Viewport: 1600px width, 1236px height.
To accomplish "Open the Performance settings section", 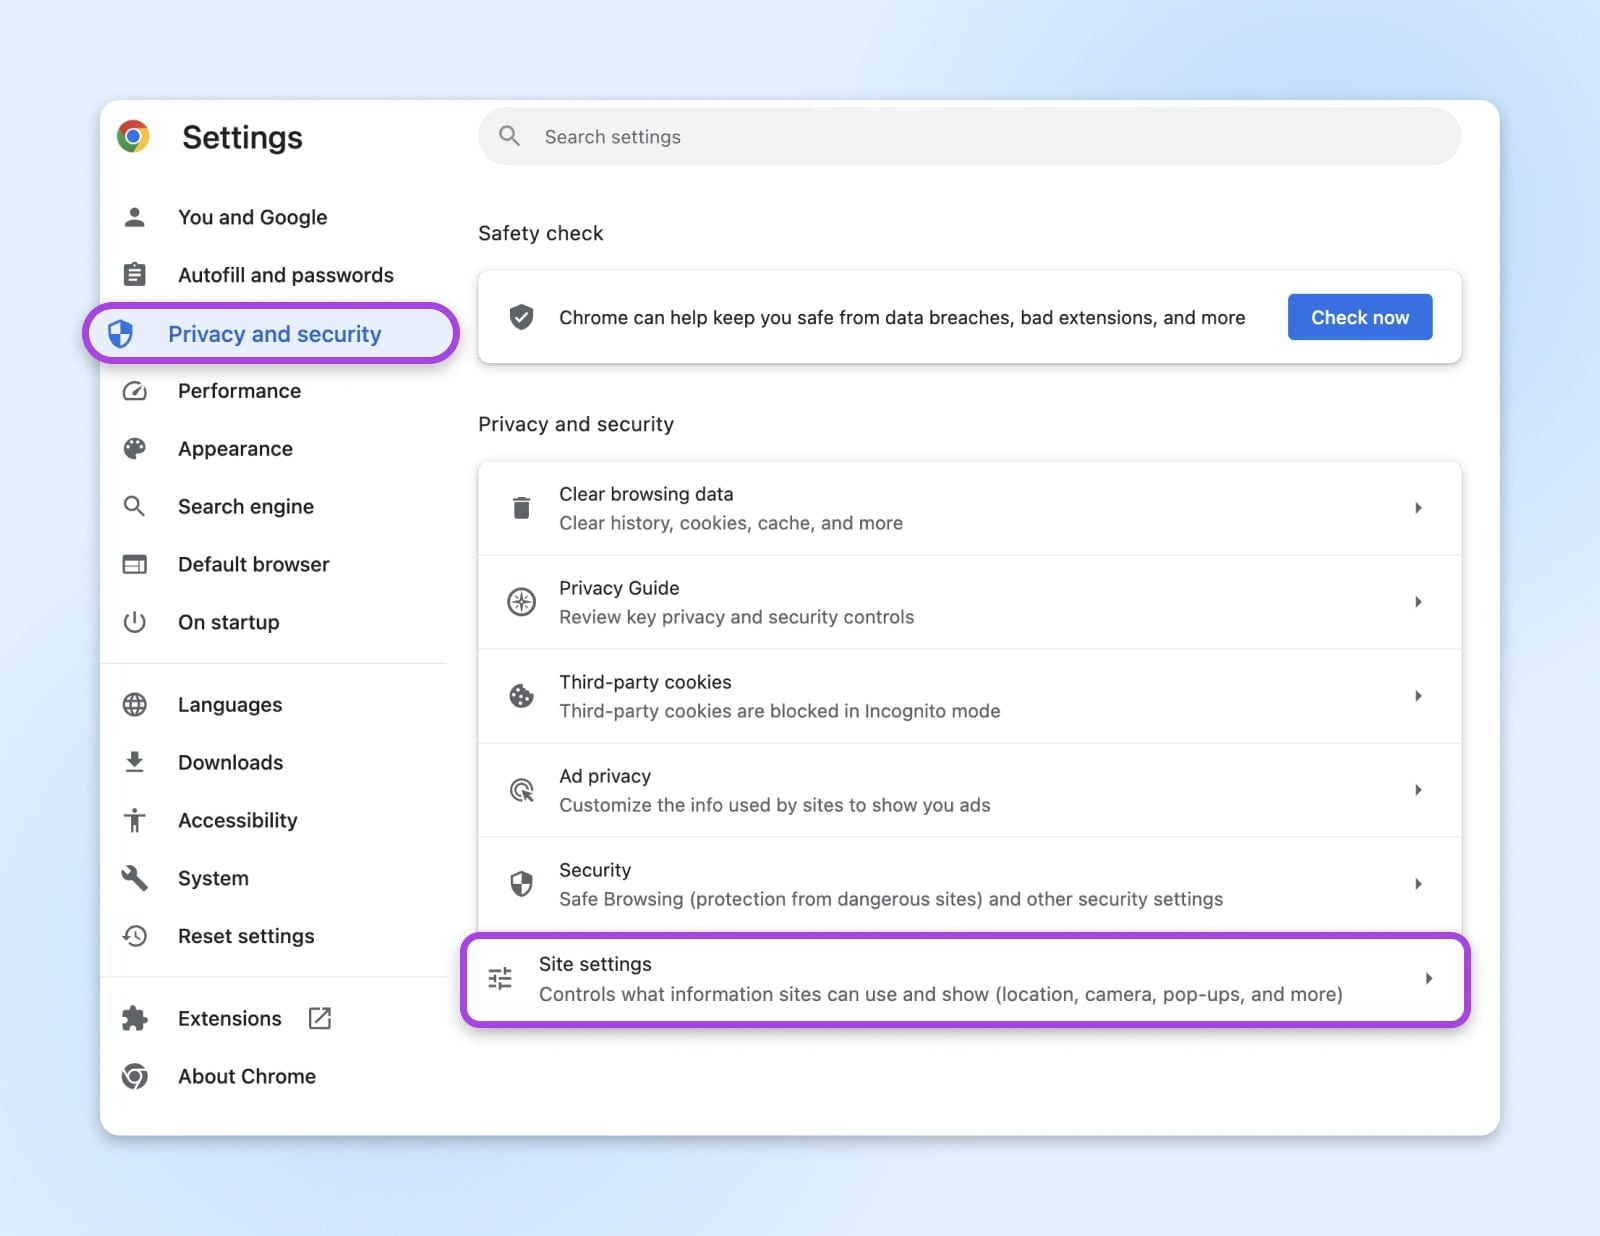I will point(239,391).
